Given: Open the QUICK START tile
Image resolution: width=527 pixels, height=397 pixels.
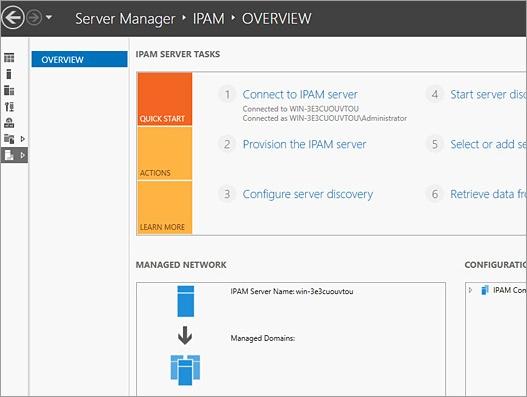Looking at the screenshot, I should point(165,99).
